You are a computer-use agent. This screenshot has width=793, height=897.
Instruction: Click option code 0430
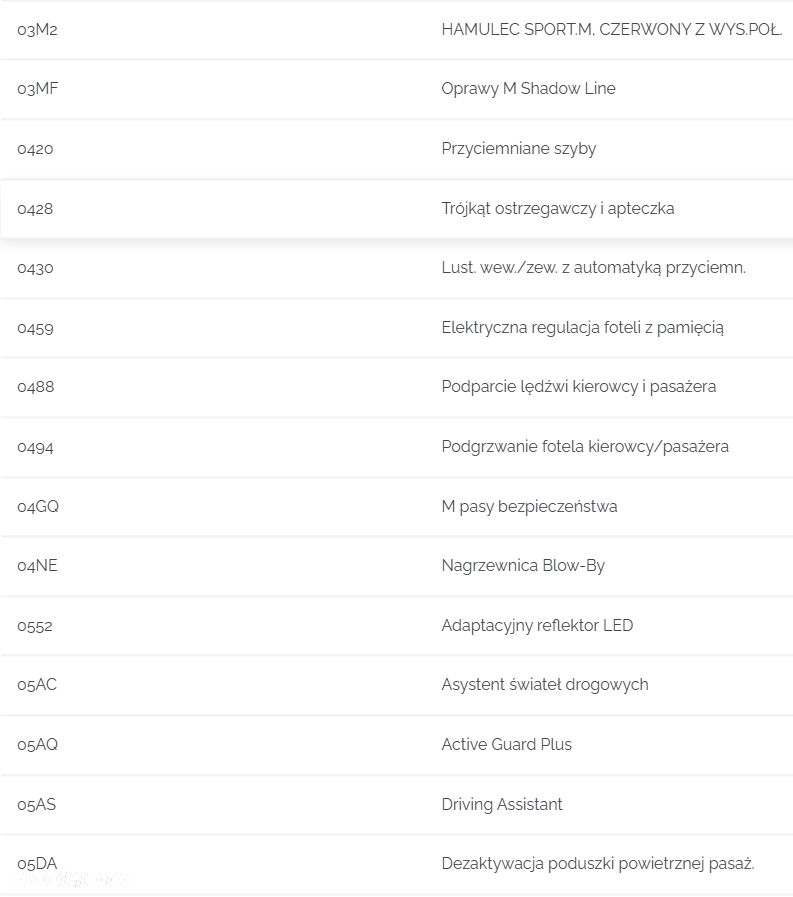(x=35, y=268)
